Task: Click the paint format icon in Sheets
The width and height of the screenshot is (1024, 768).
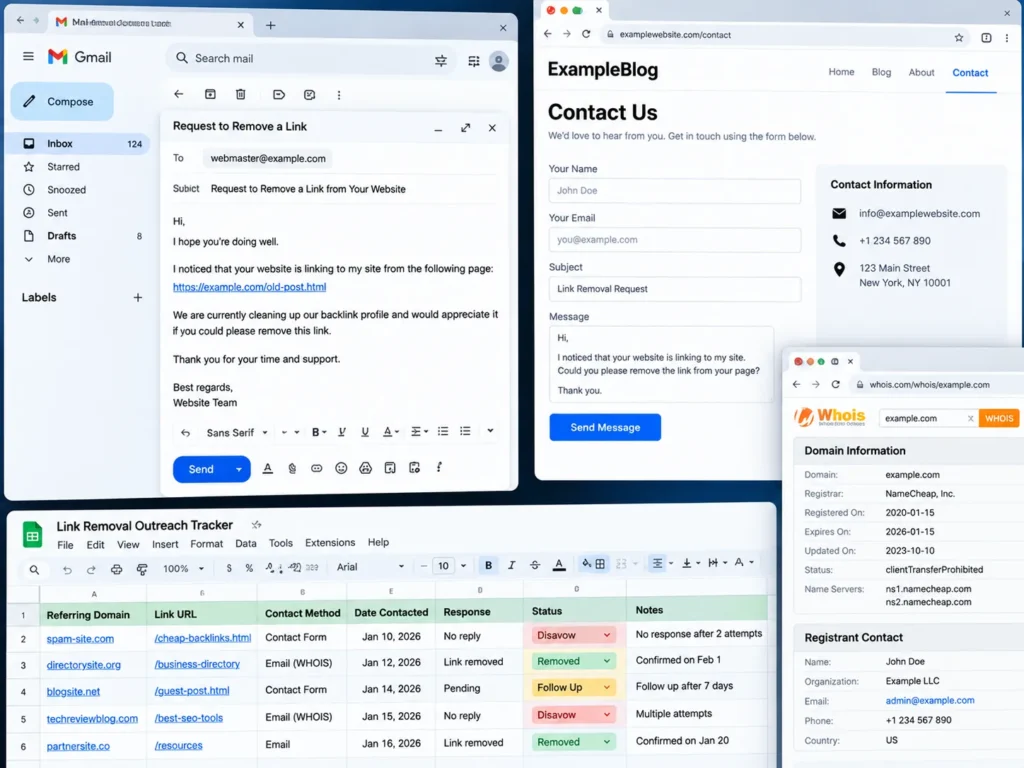Action: (142, 569)
